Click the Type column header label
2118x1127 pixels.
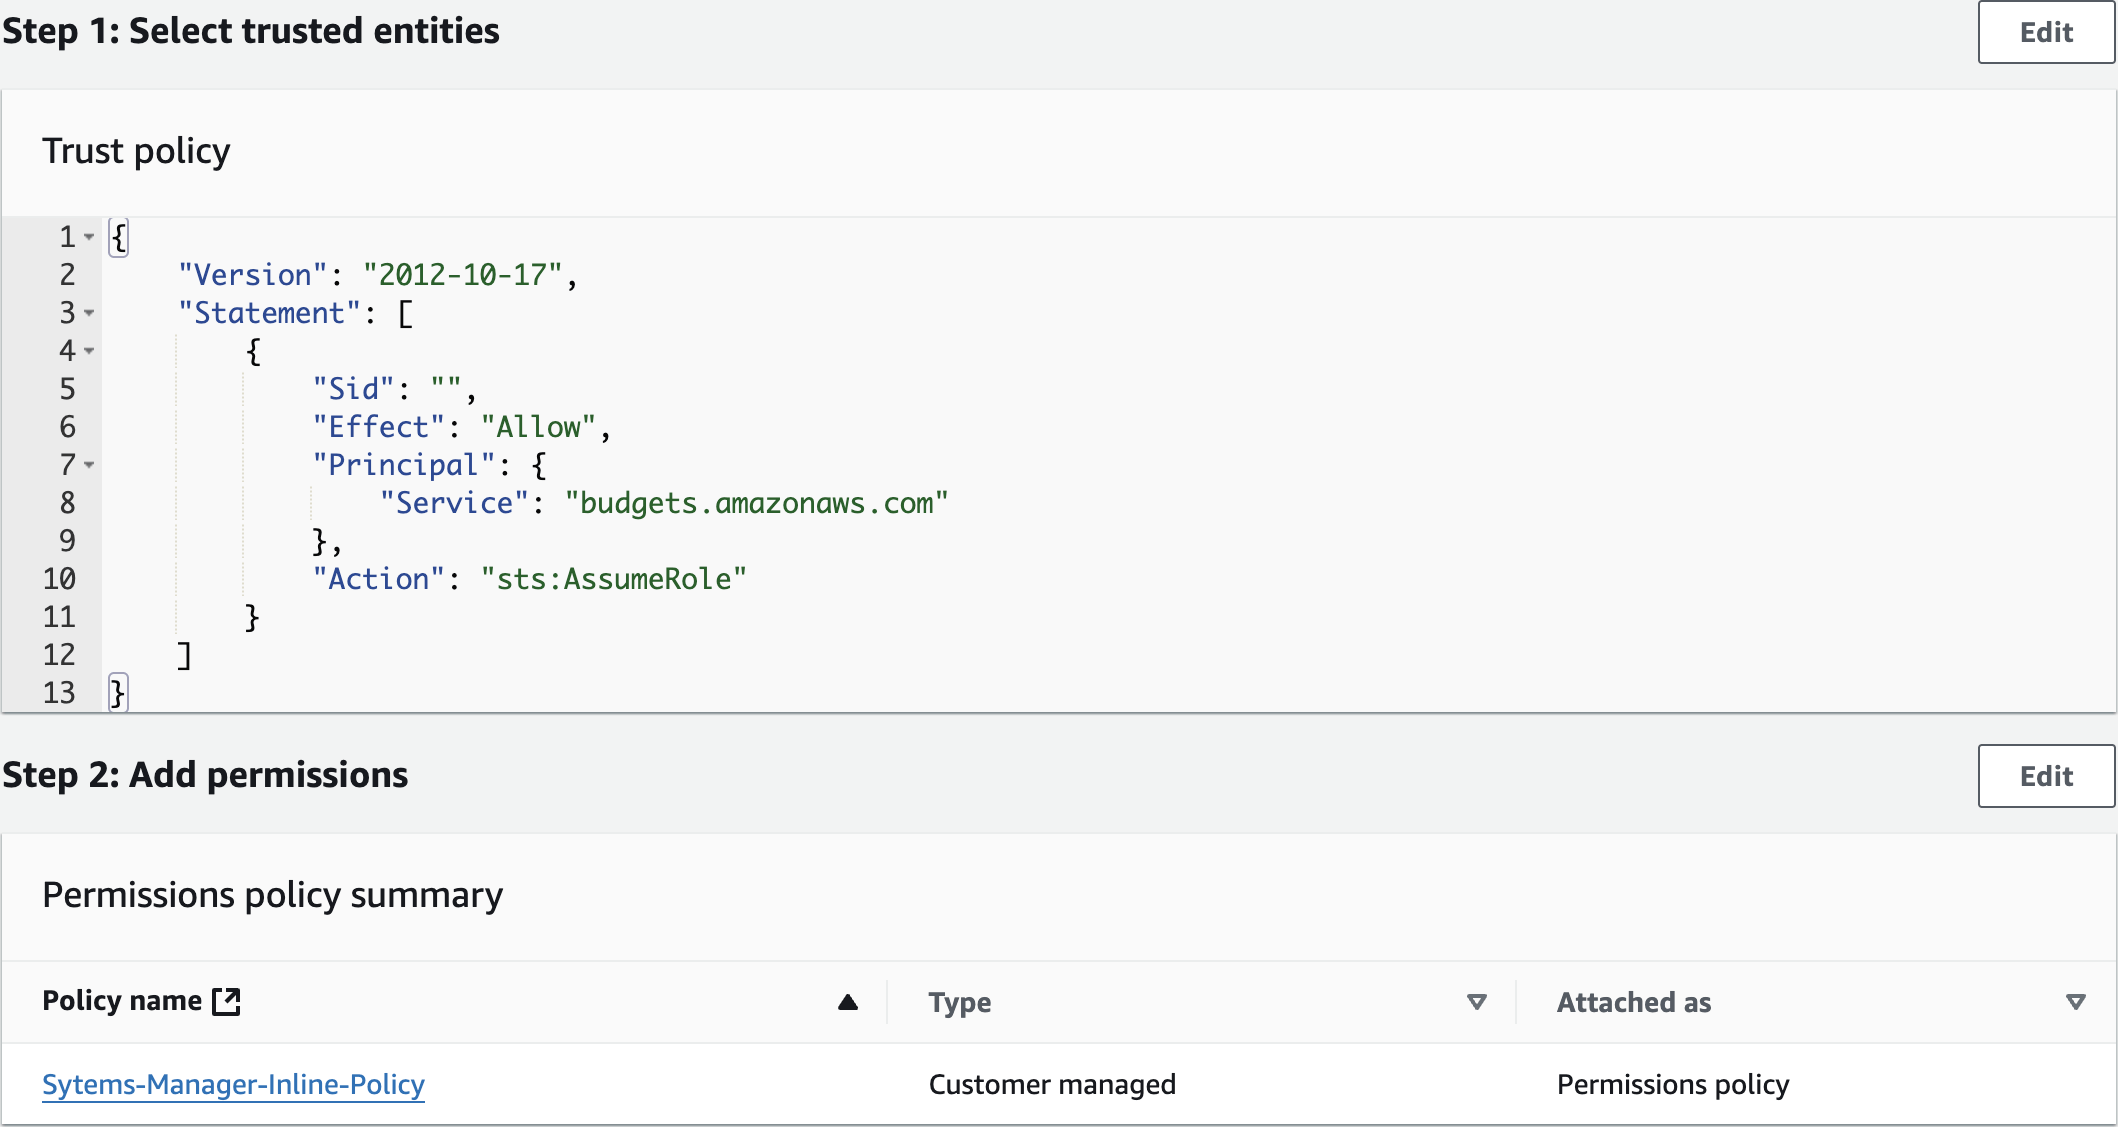(959, 1002)
